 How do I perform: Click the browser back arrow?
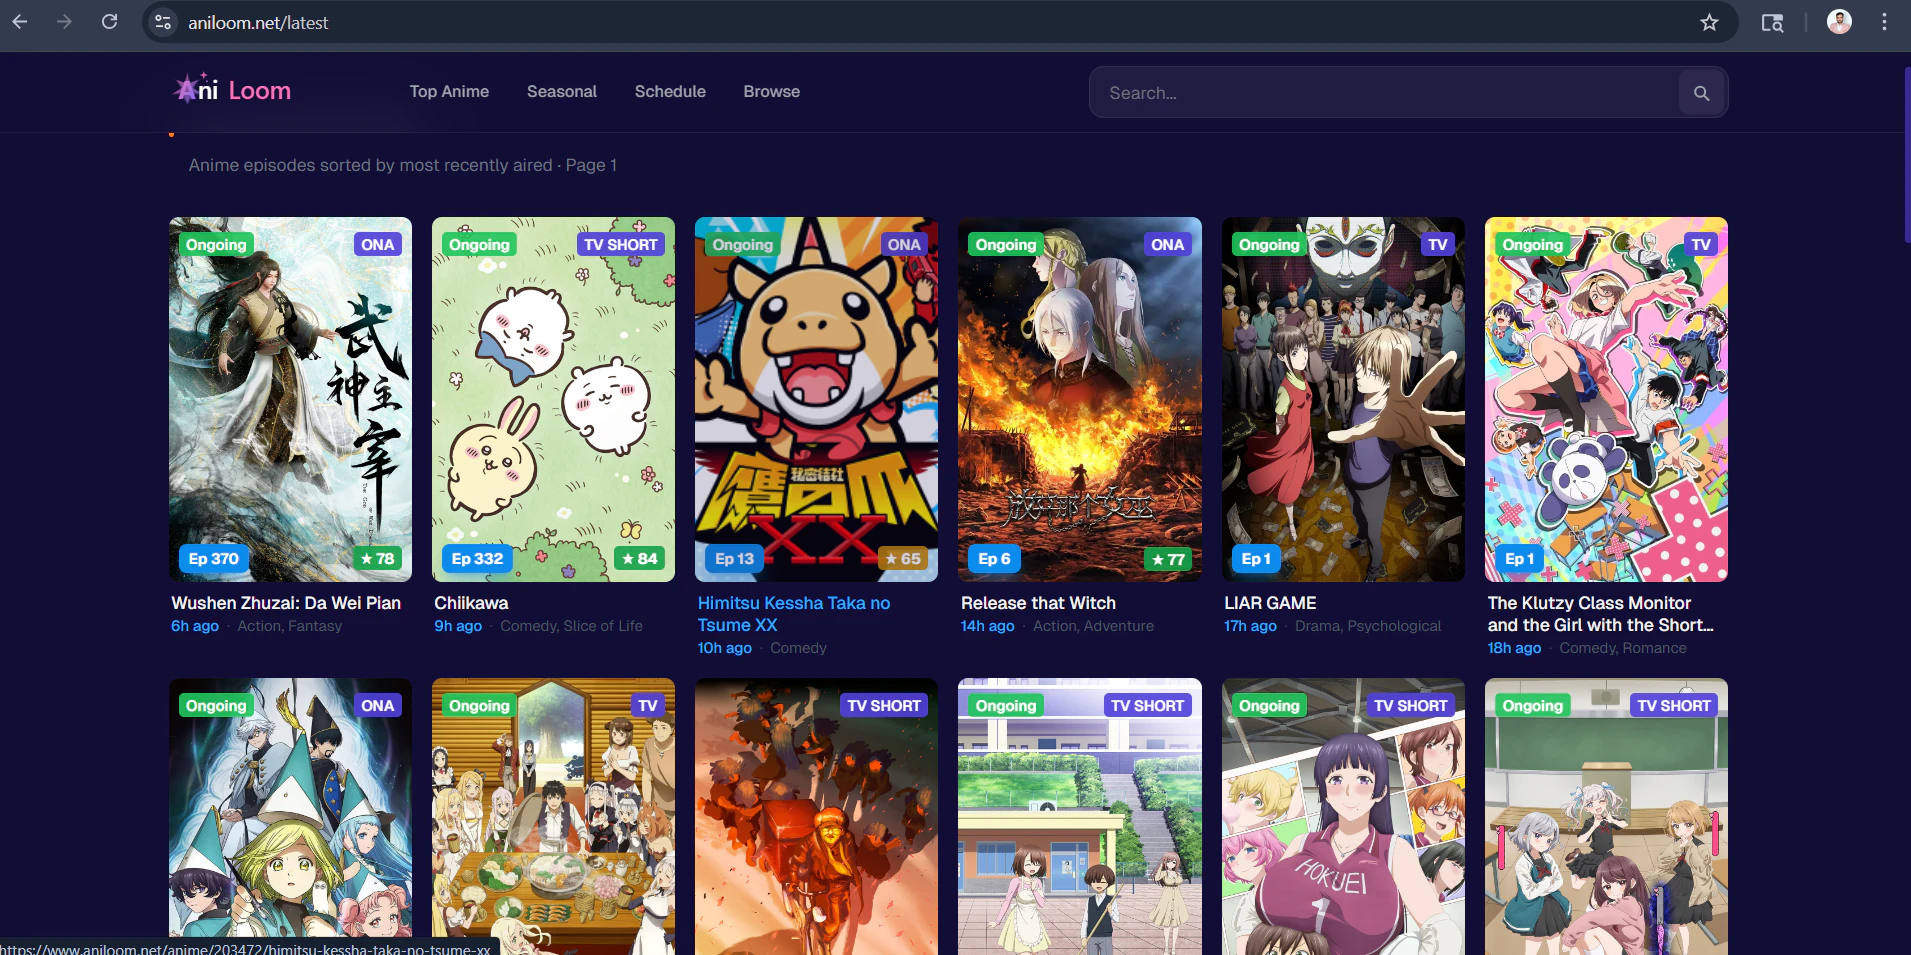point(20,22)
